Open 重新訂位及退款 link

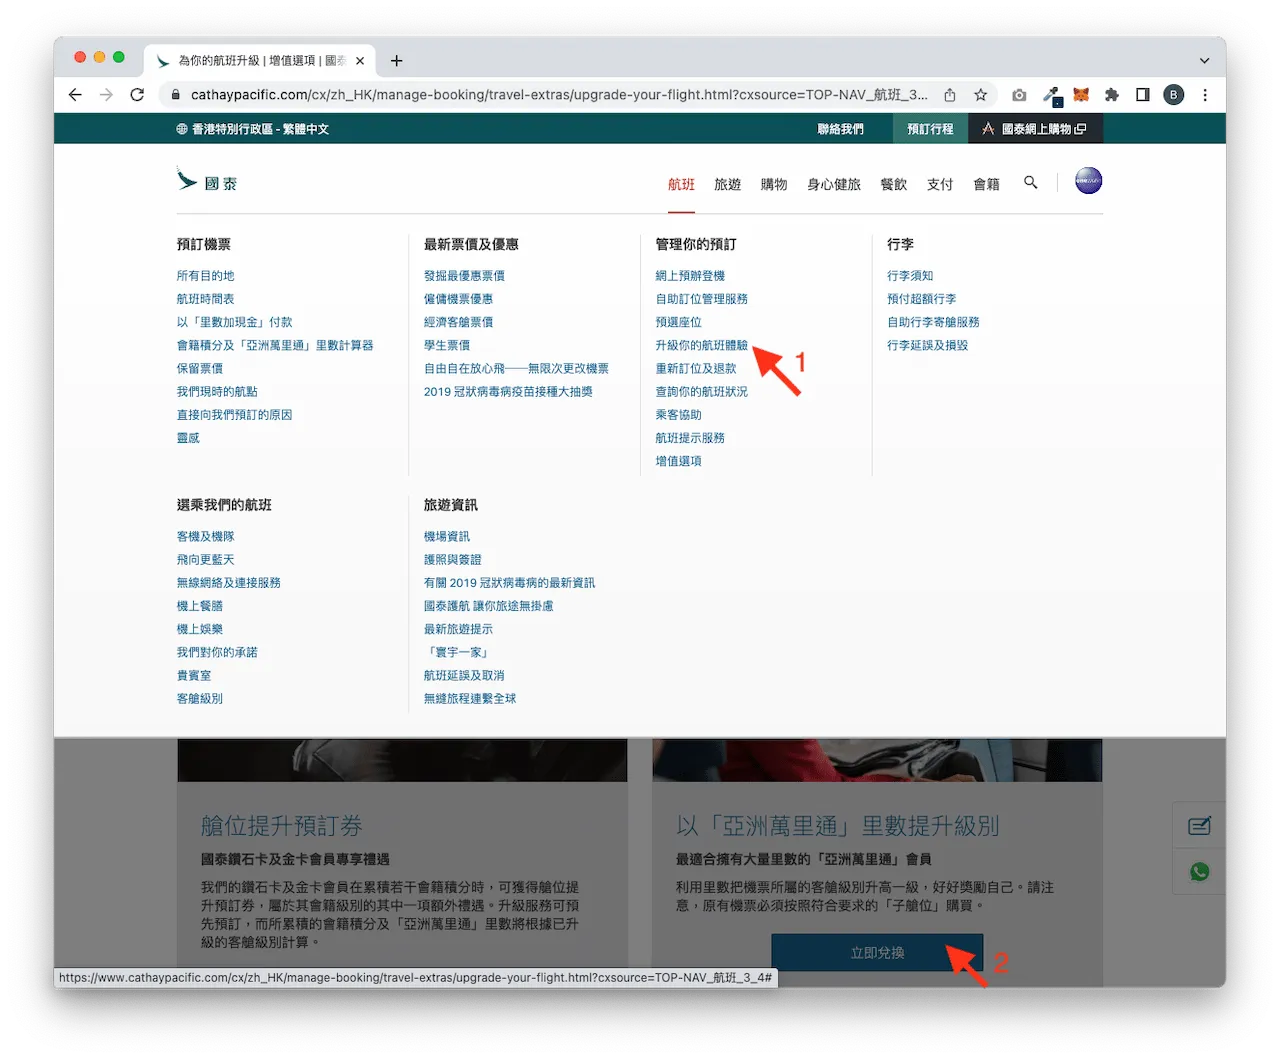pos(696,368)
